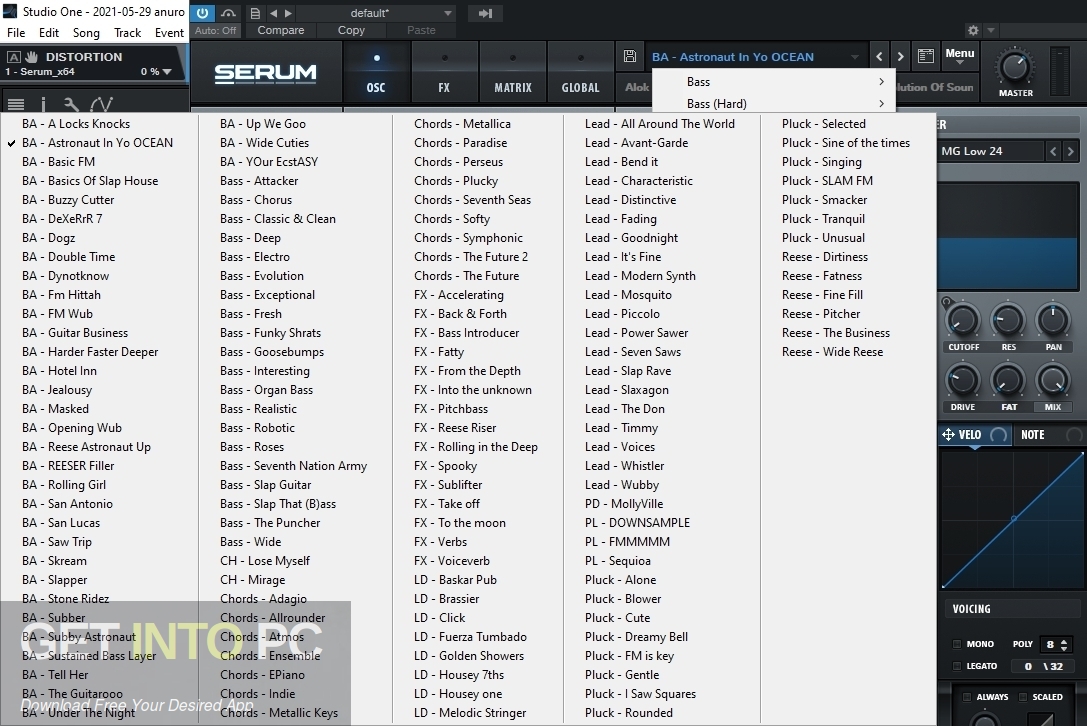Click the list lines icon in inspector

tap(15, 104)
